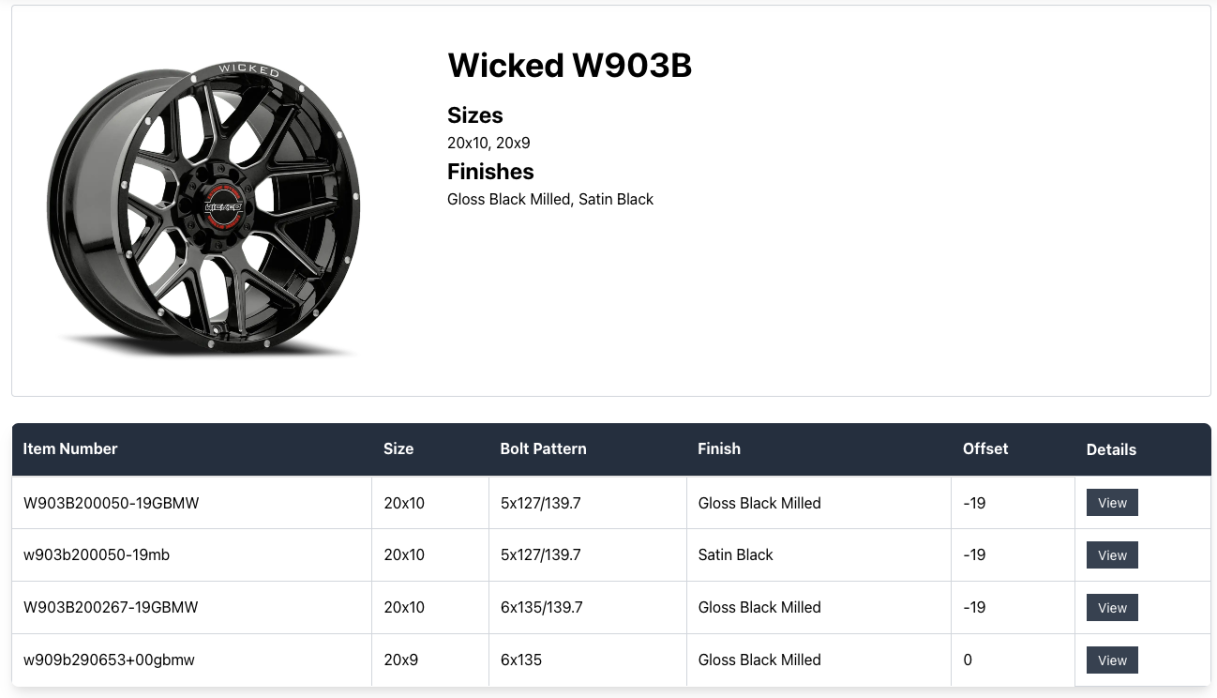Click the Offset column header

(x=985, y=449)
